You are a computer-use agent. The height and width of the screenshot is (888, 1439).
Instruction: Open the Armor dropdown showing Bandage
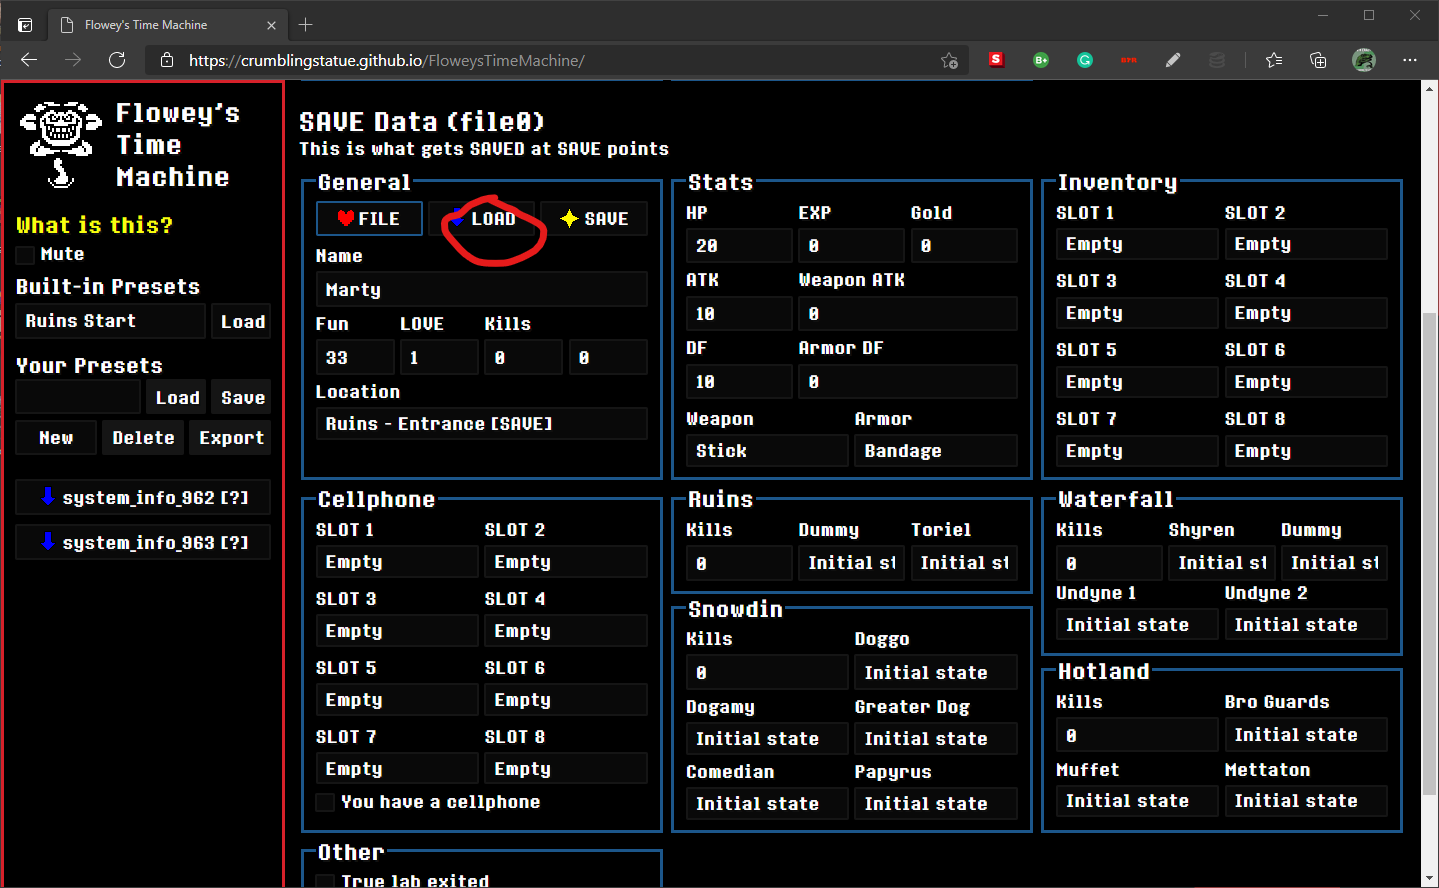click(x=936, y=451)
